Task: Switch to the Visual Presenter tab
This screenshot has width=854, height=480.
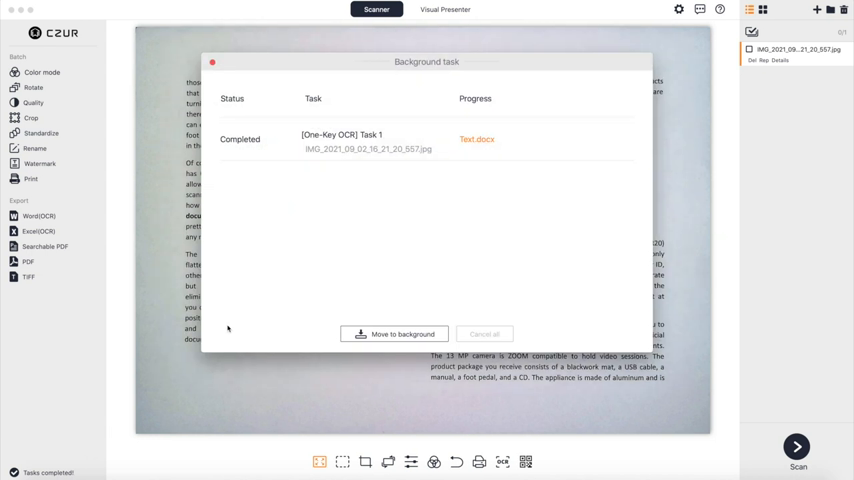Action: 445,9
